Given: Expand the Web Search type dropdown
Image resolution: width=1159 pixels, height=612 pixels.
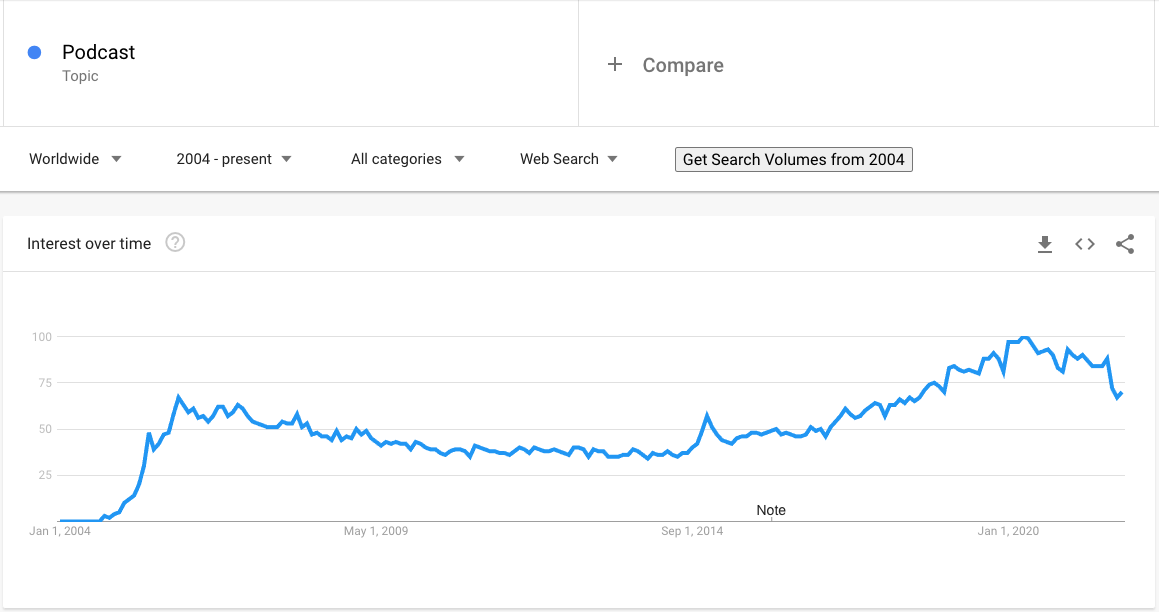Looking at the screenshot, I should point(568,159).
